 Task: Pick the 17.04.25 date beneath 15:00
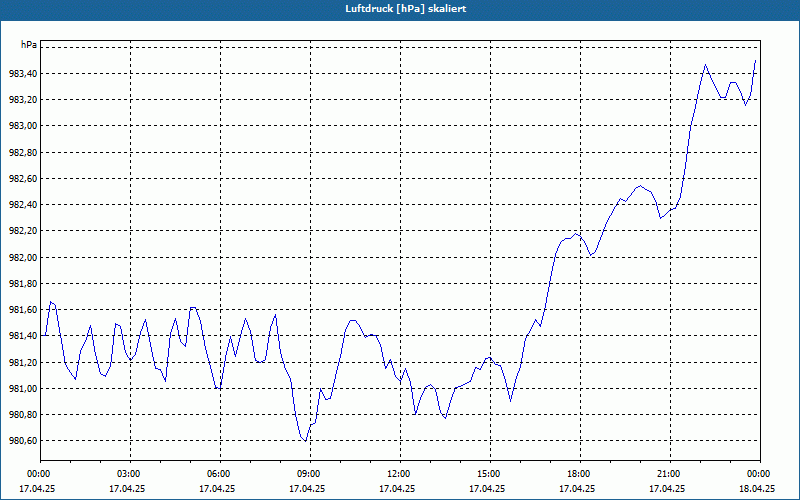[x=487, y=488]
